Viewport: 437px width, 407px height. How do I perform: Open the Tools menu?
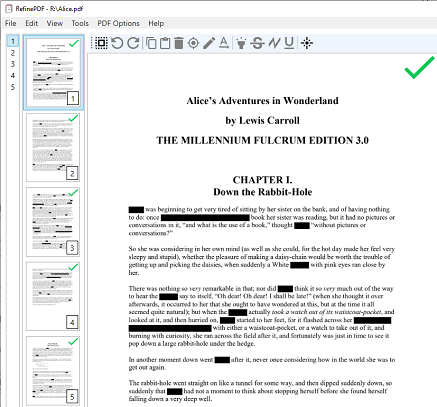coord(80,23)
